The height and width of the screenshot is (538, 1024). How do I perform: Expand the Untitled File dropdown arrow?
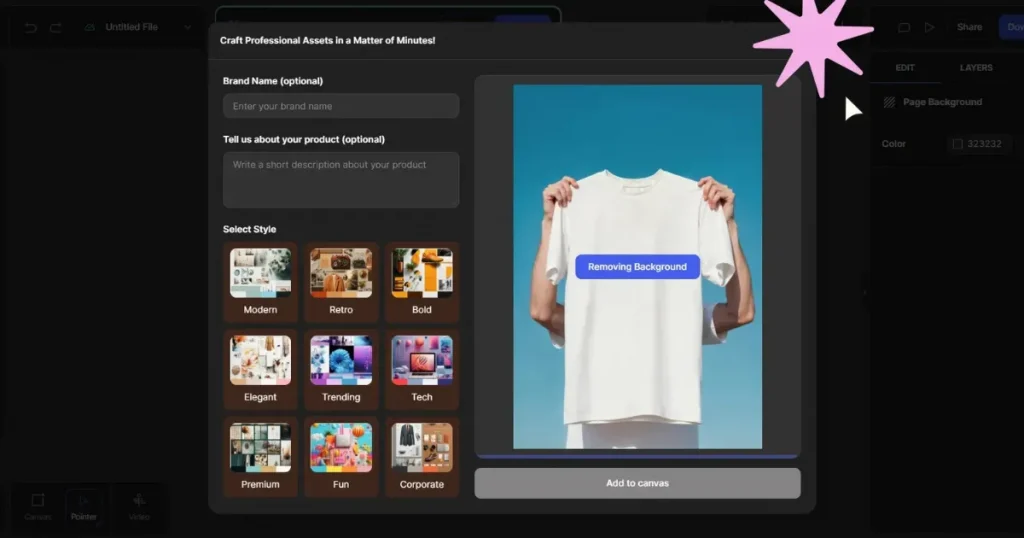187,27
